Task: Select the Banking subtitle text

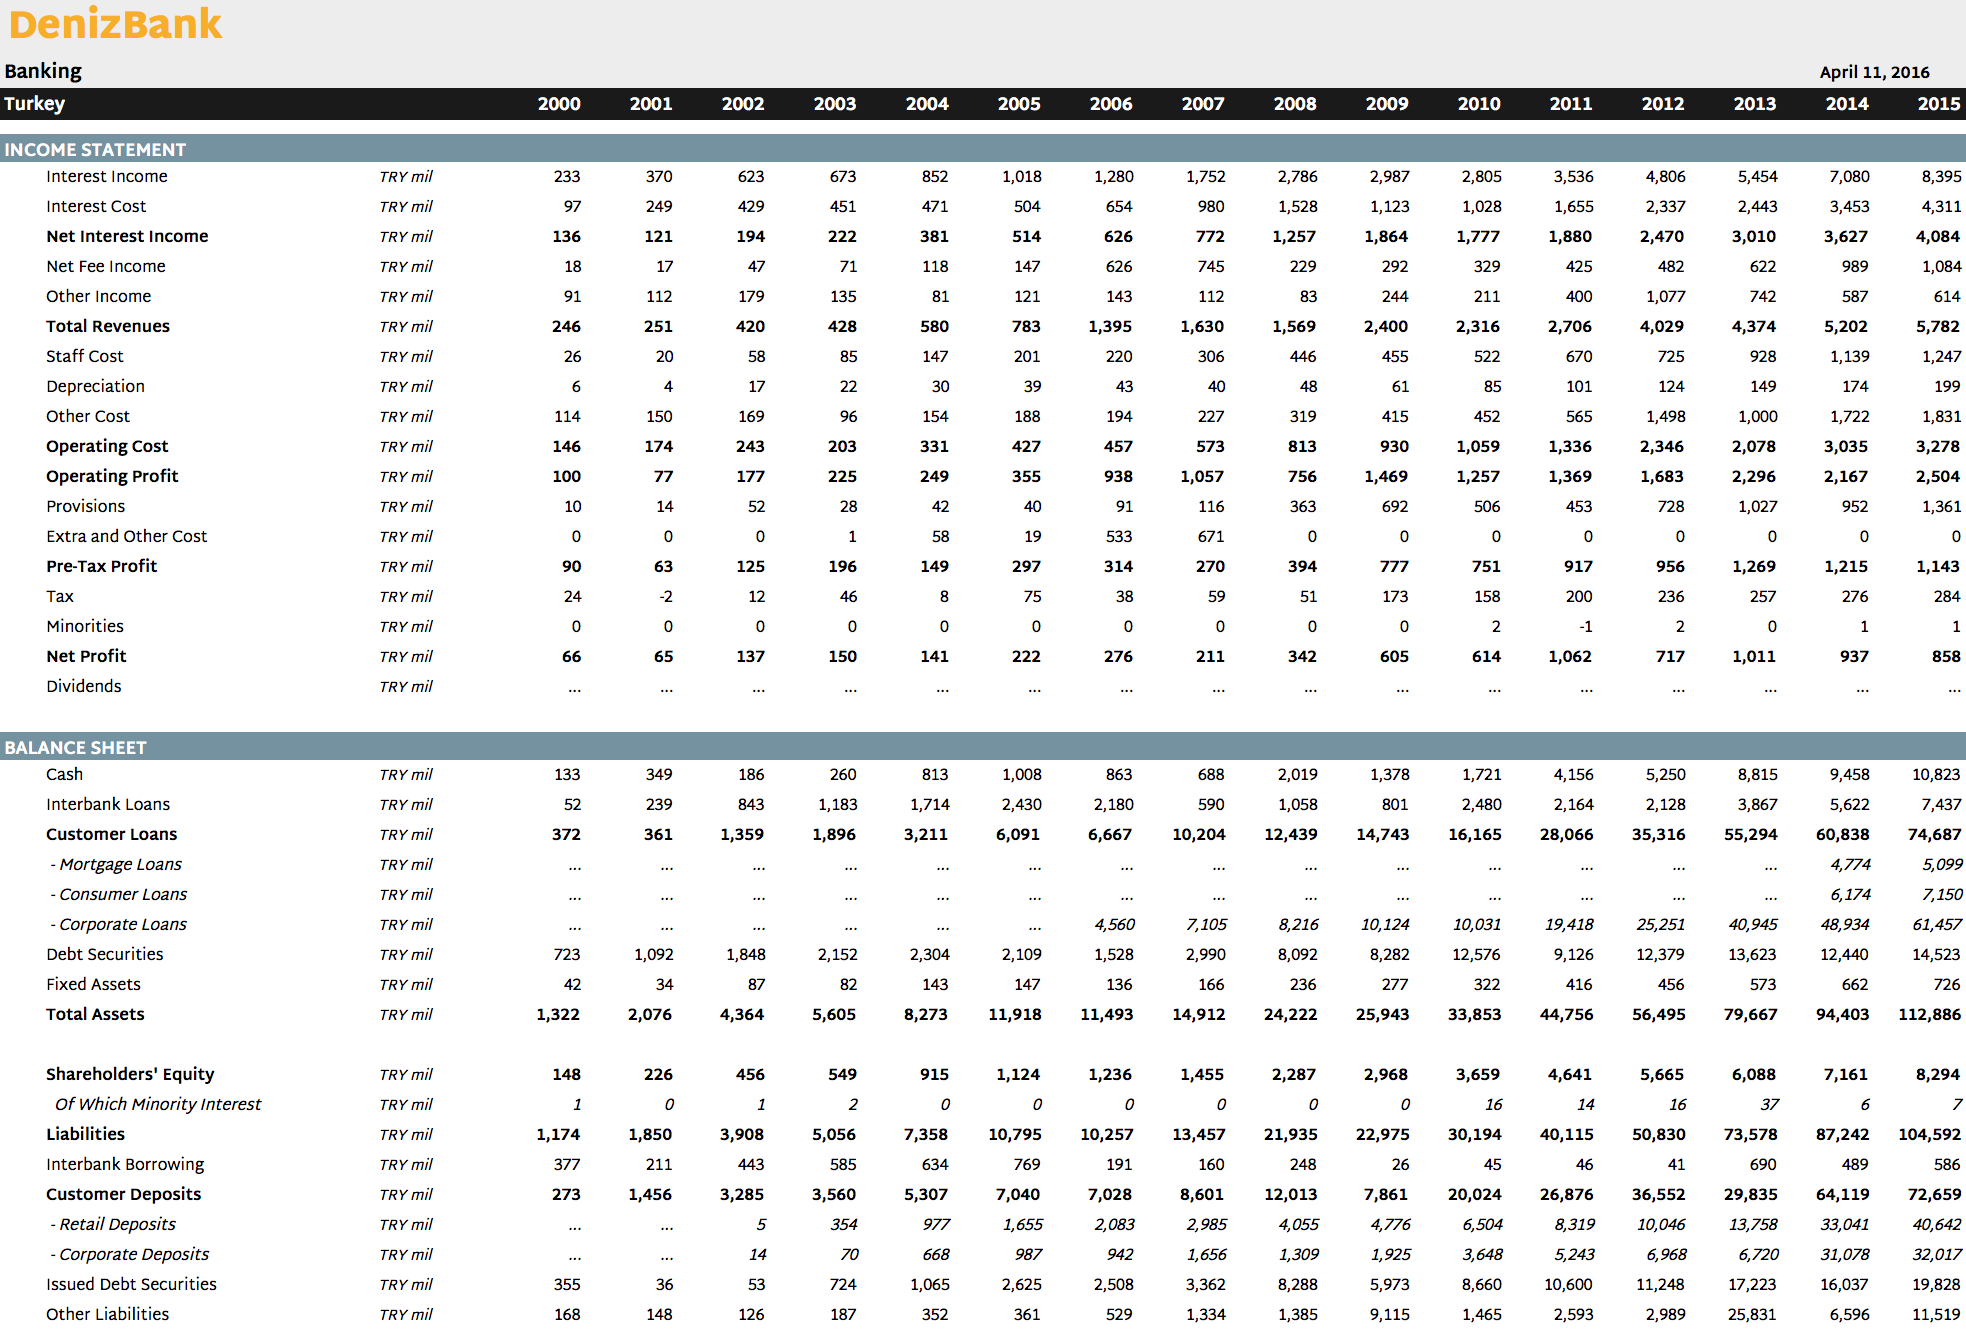Action: [43, 71]
